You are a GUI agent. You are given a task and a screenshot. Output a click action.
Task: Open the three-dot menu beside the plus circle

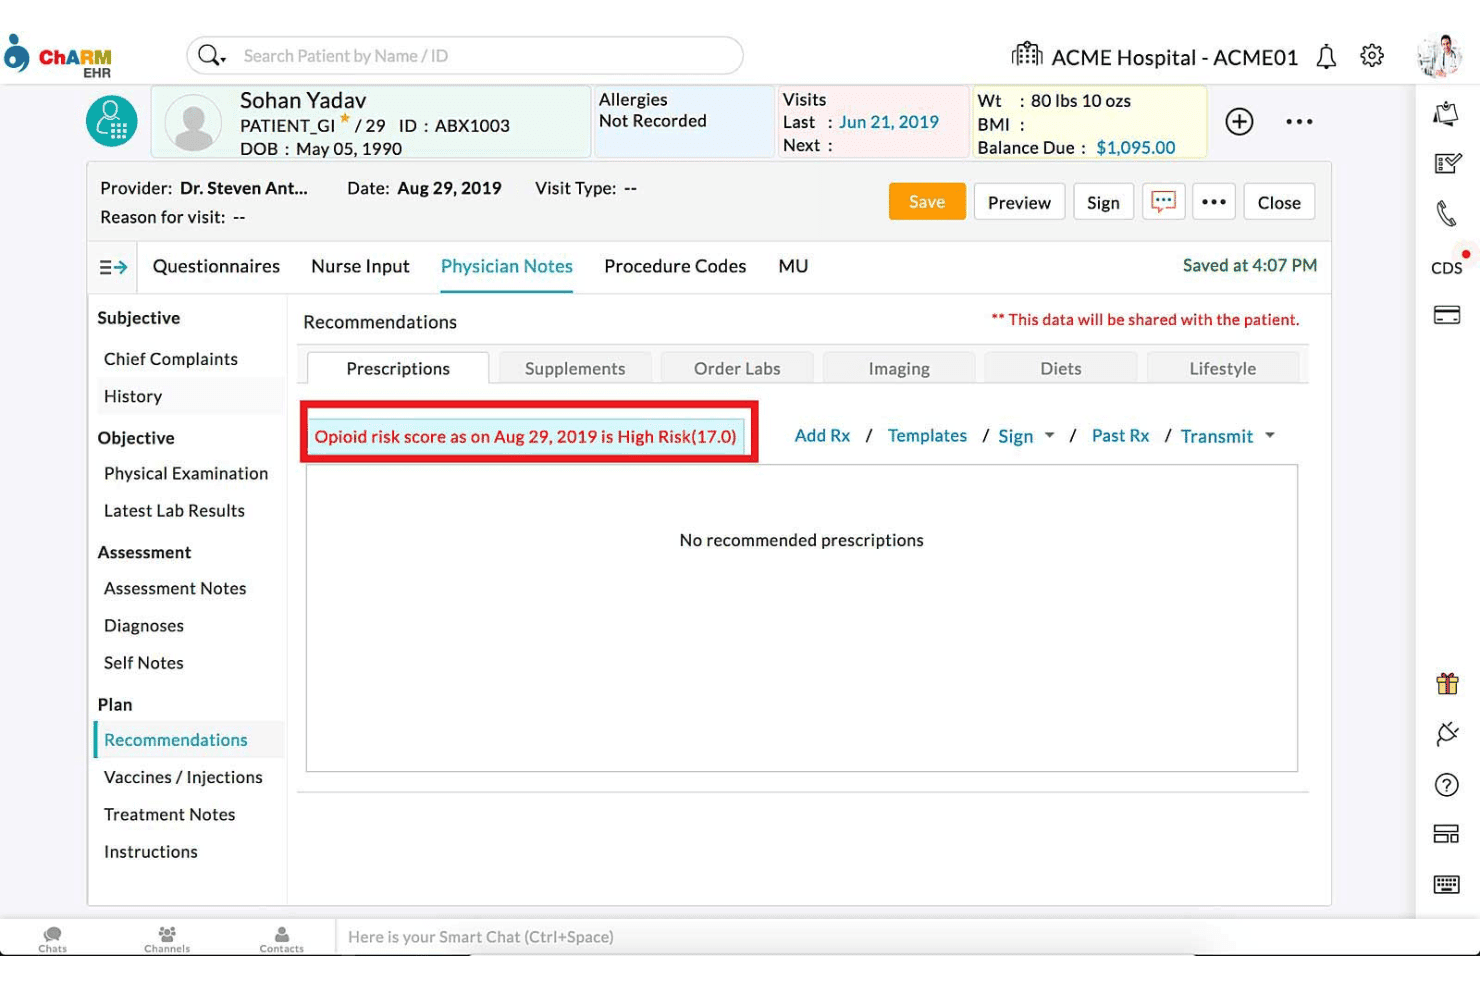tap(1299, 122)
